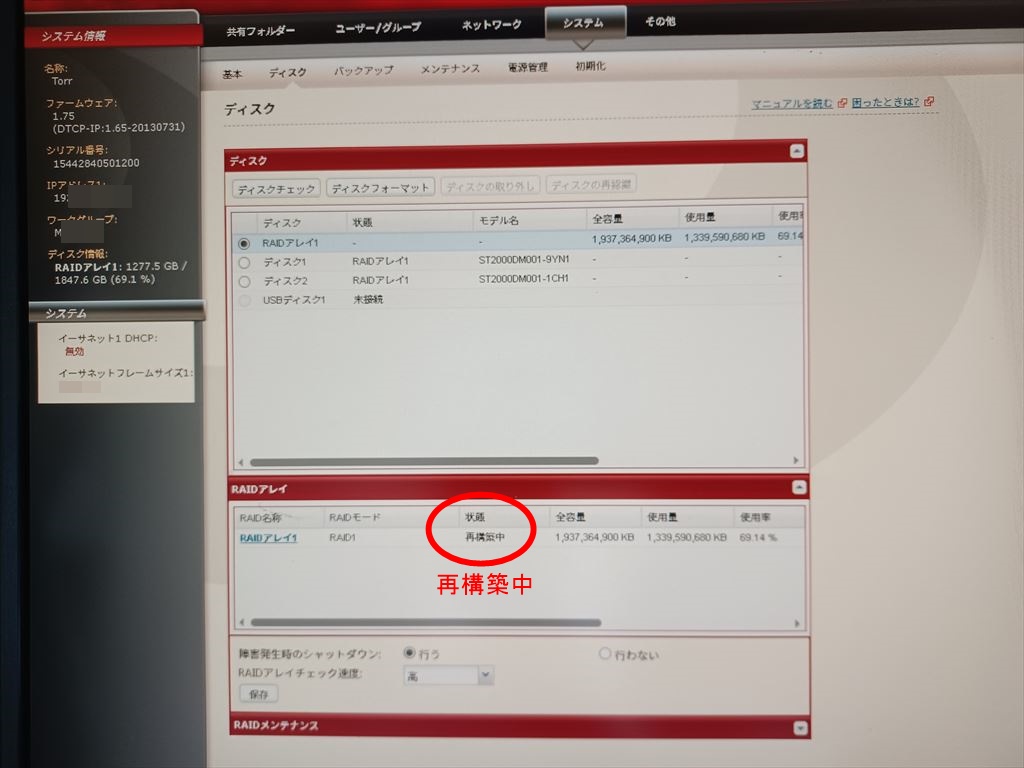Open the 共有フォルダー tab
The height and width of the screenshot is (768, 1024).
[x=260, y=31]
